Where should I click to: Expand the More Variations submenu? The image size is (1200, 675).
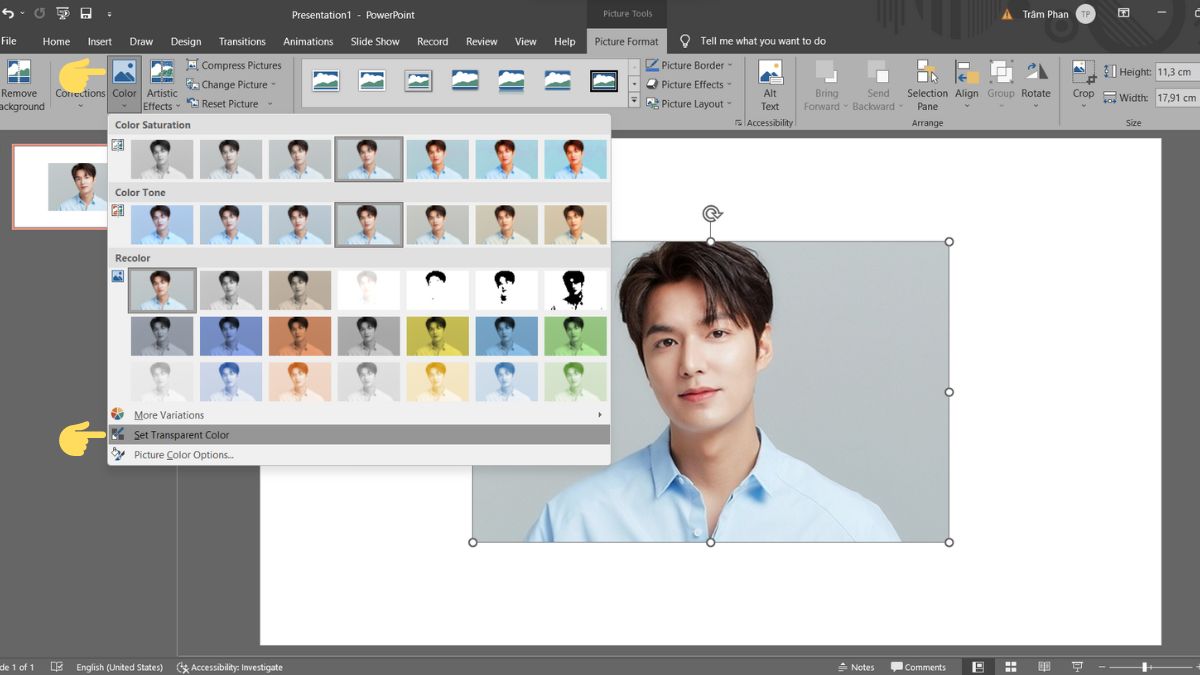359,415
